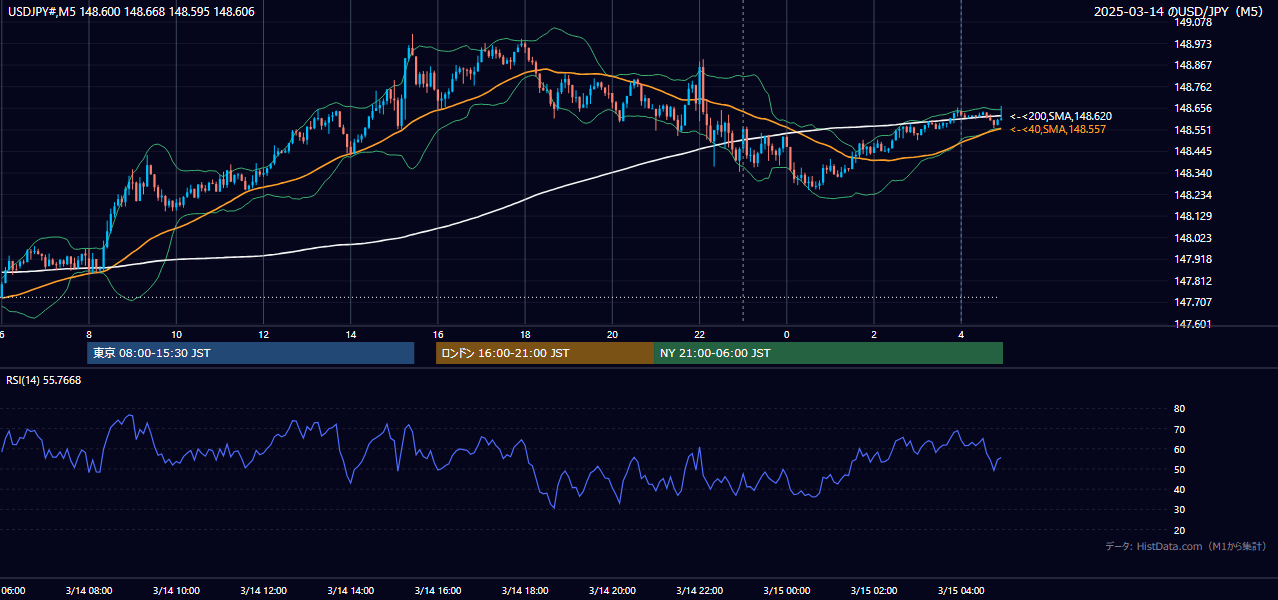
Task: Click the RSI 30 level label
Action: (x=1179, y=510)
